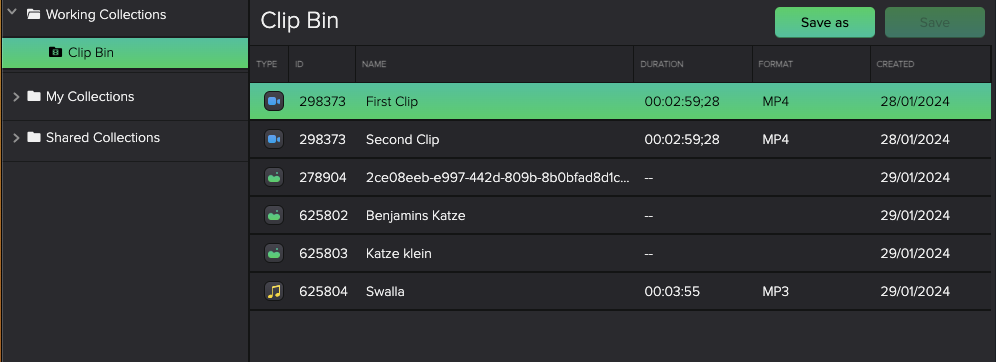Select the Swalla audio row
Screen dimensions: 996x362
620,292
